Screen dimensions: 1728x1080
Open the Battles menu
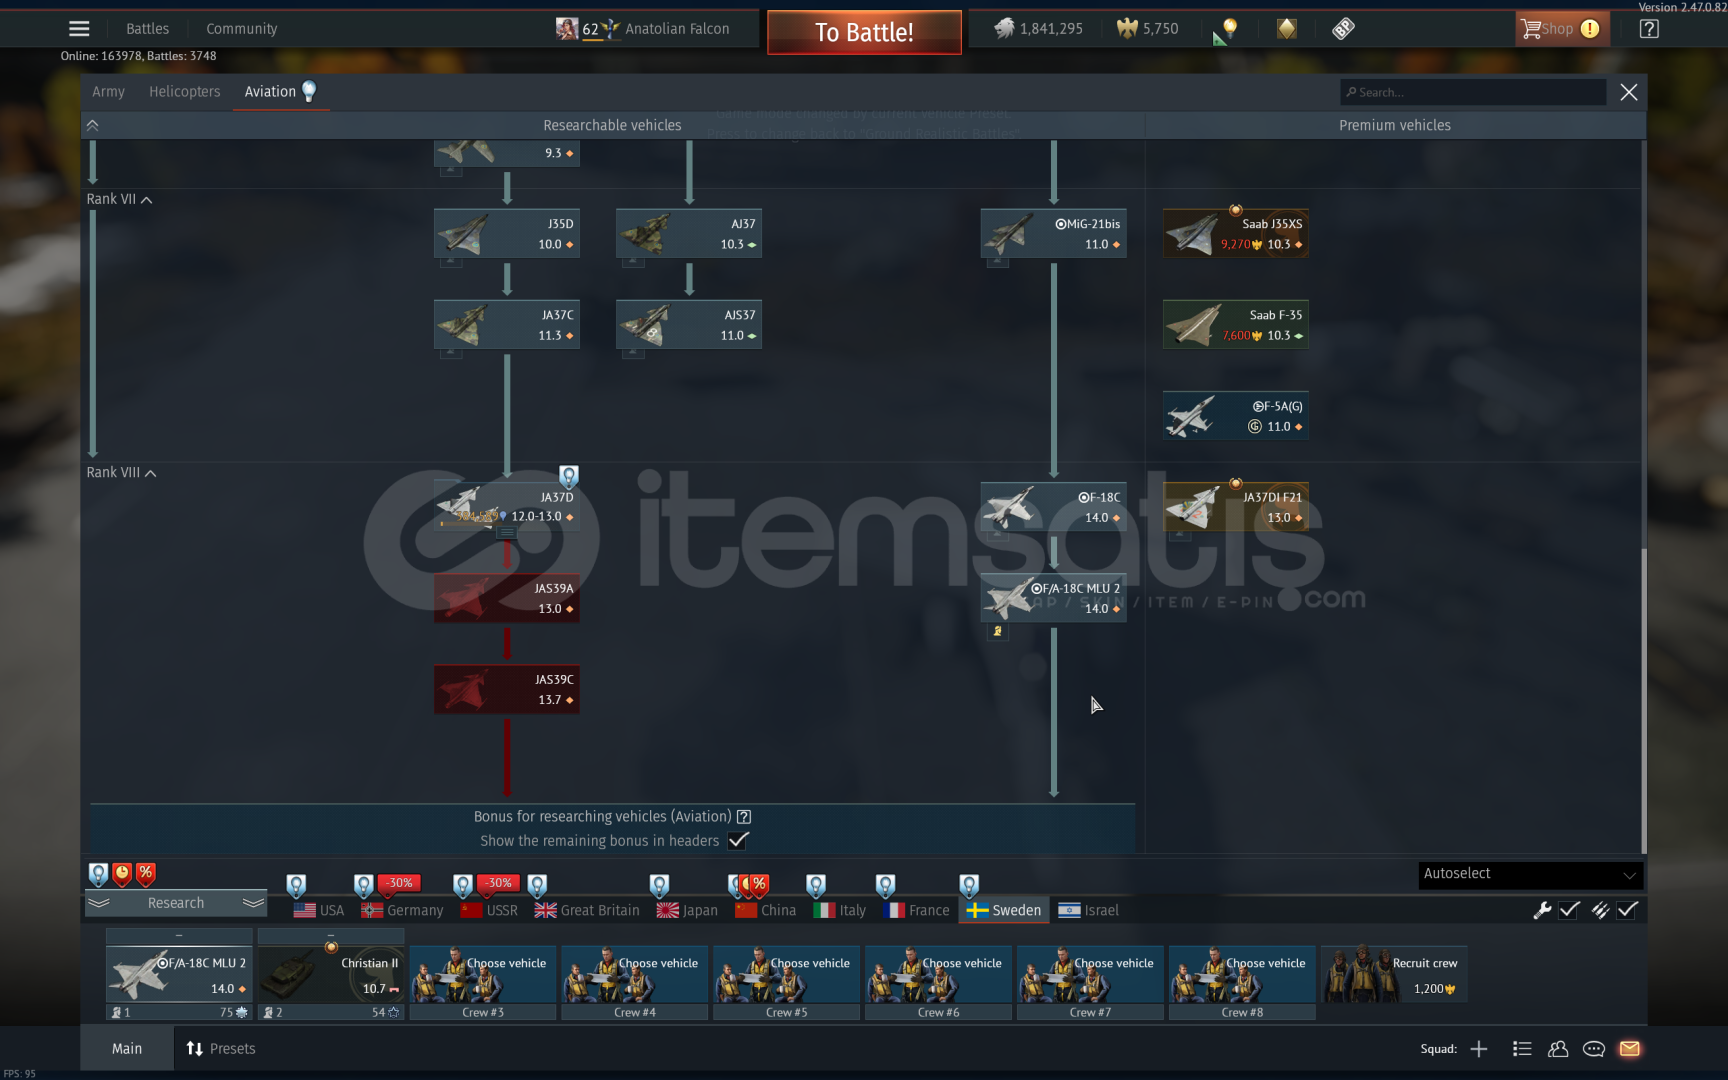[147, 29]
